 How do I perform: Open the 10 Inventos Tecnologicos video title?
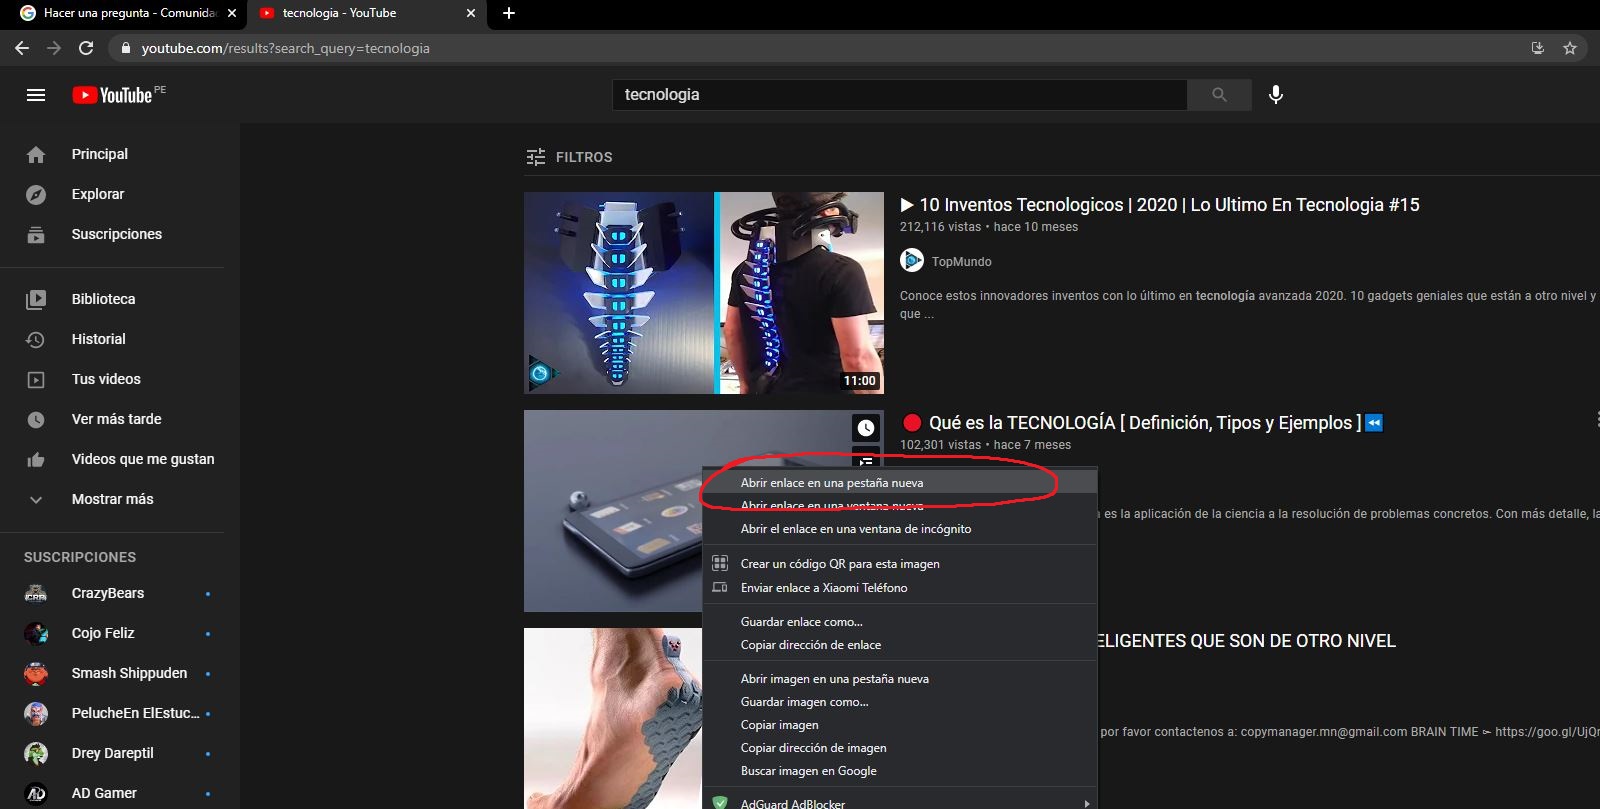[1160, 205]
